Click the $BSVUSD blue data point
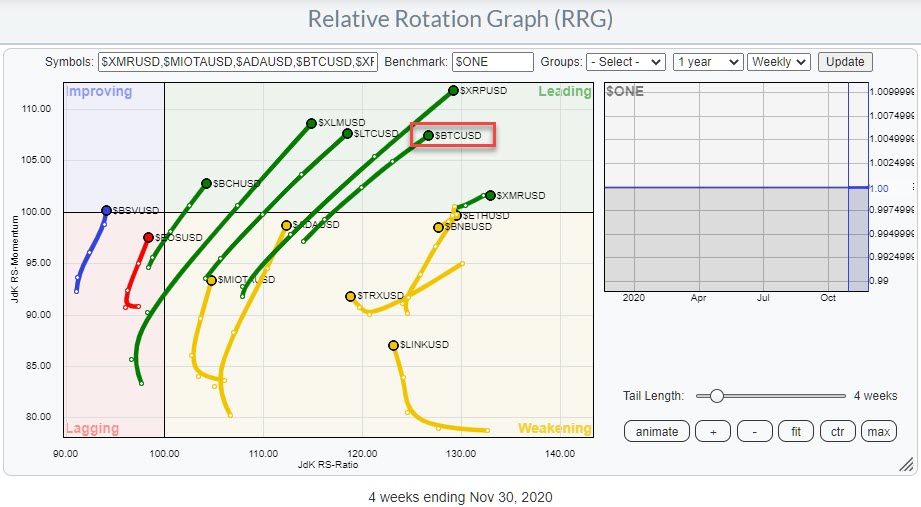921x507 pixels. (106, 210)
